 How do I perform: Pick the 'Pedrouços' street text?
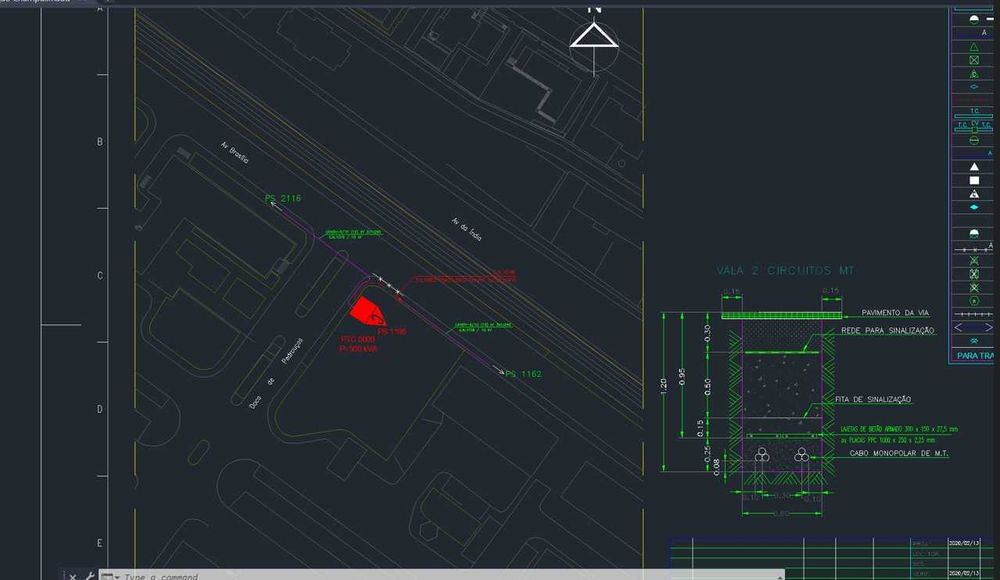tap(293, 350)
